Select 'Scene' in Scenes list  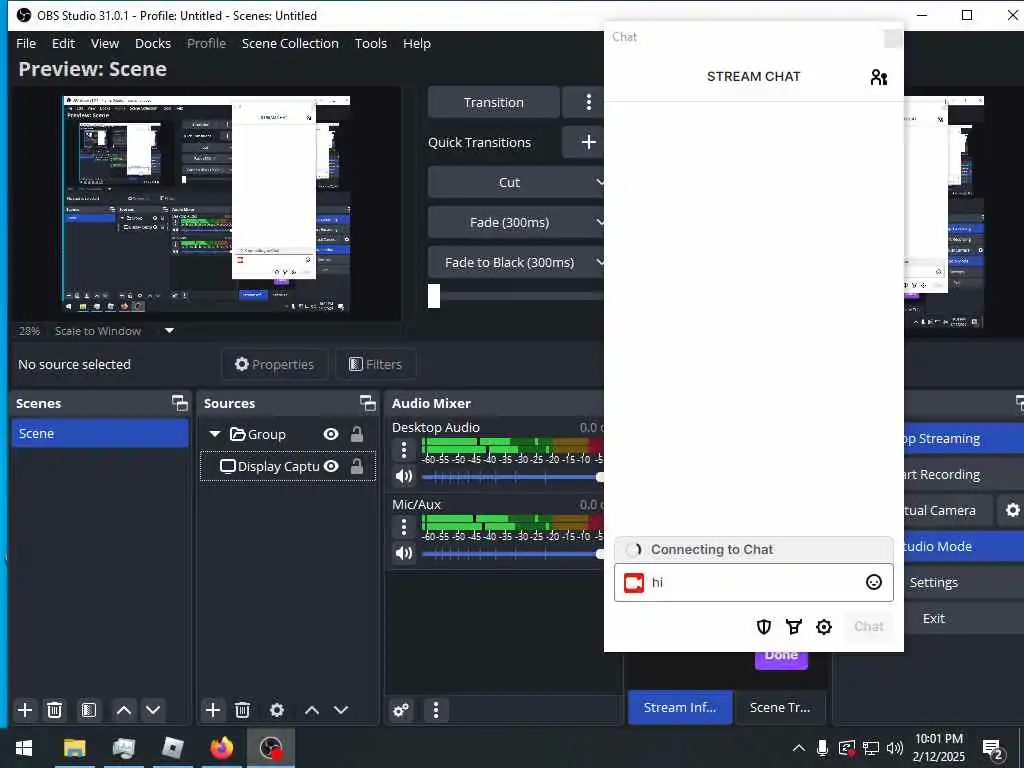pyautogui.click(x=100, y=433)
